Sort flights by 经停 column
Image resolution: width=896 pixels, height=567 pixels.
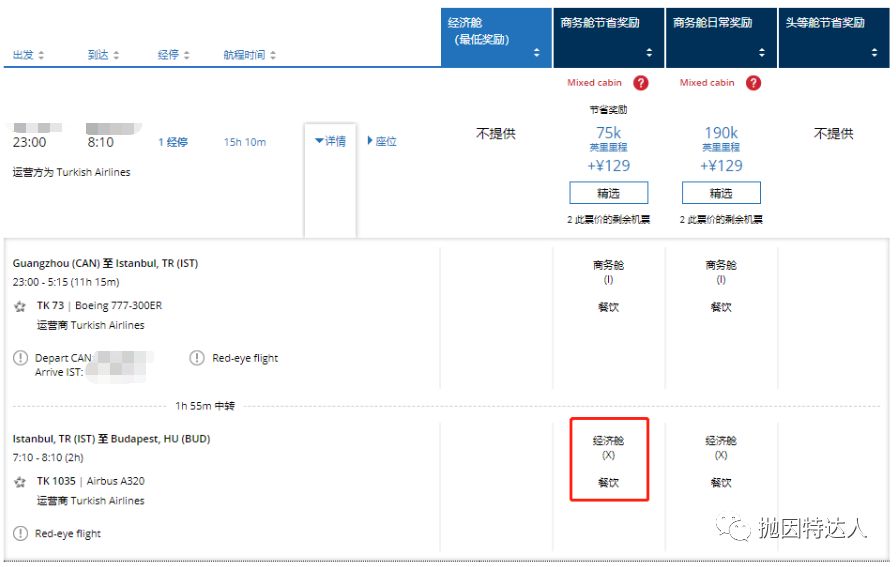click(173, 55)
